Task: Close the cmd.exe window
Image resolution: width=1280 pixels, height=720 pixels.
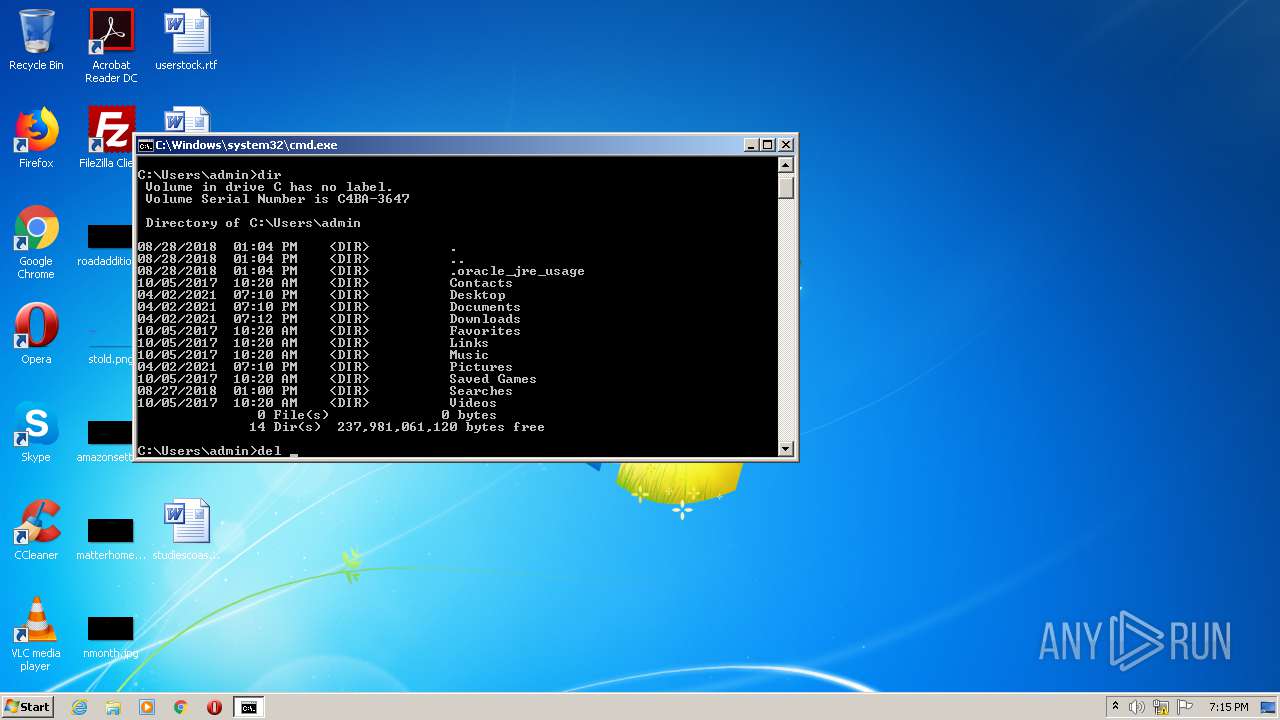Action: click(786, 145)
